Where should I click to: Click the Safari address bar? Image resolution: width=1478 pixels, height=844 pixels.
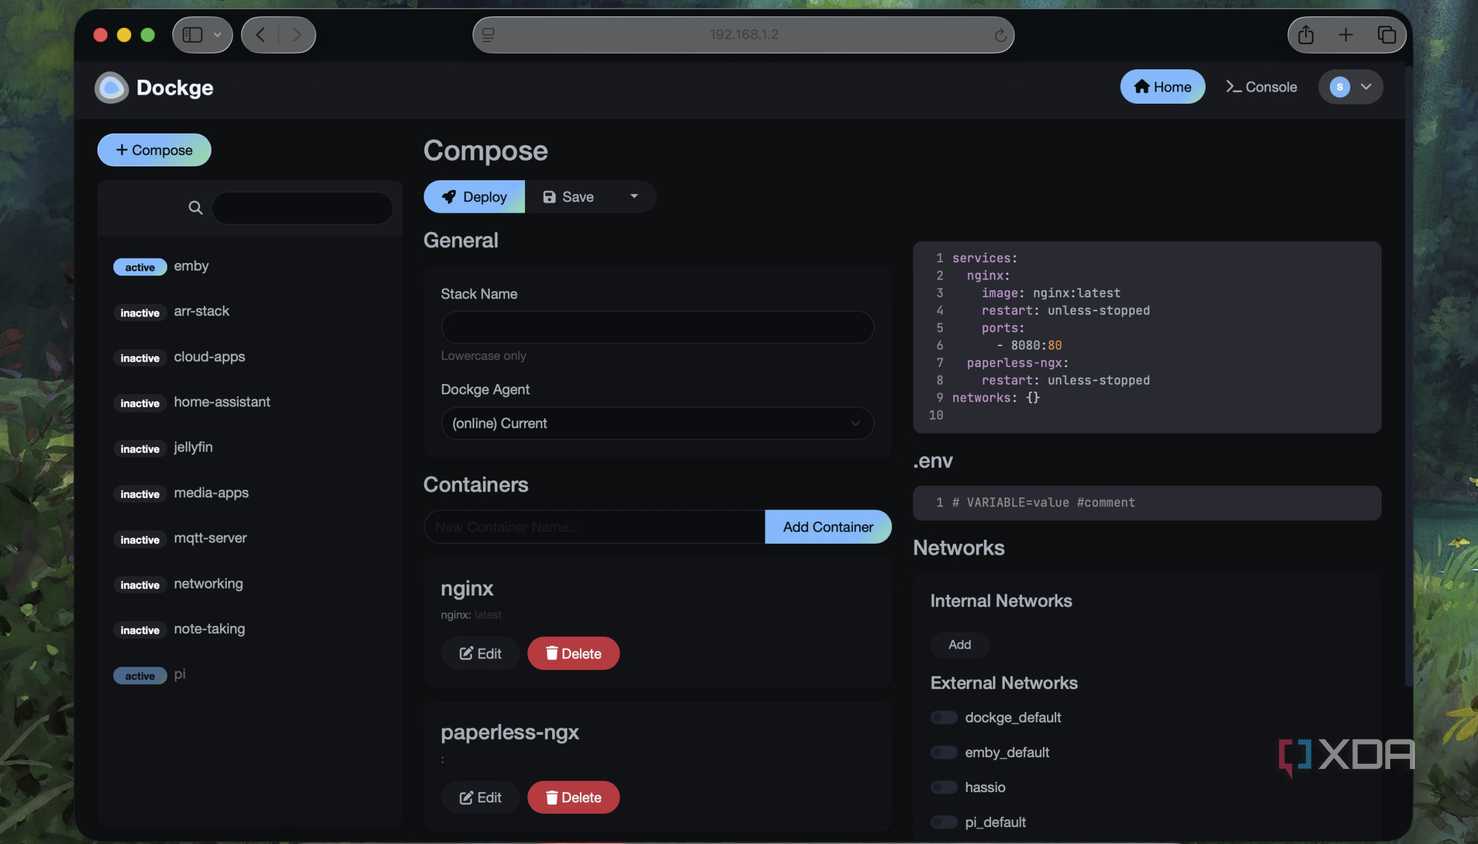tap(743, 35)
